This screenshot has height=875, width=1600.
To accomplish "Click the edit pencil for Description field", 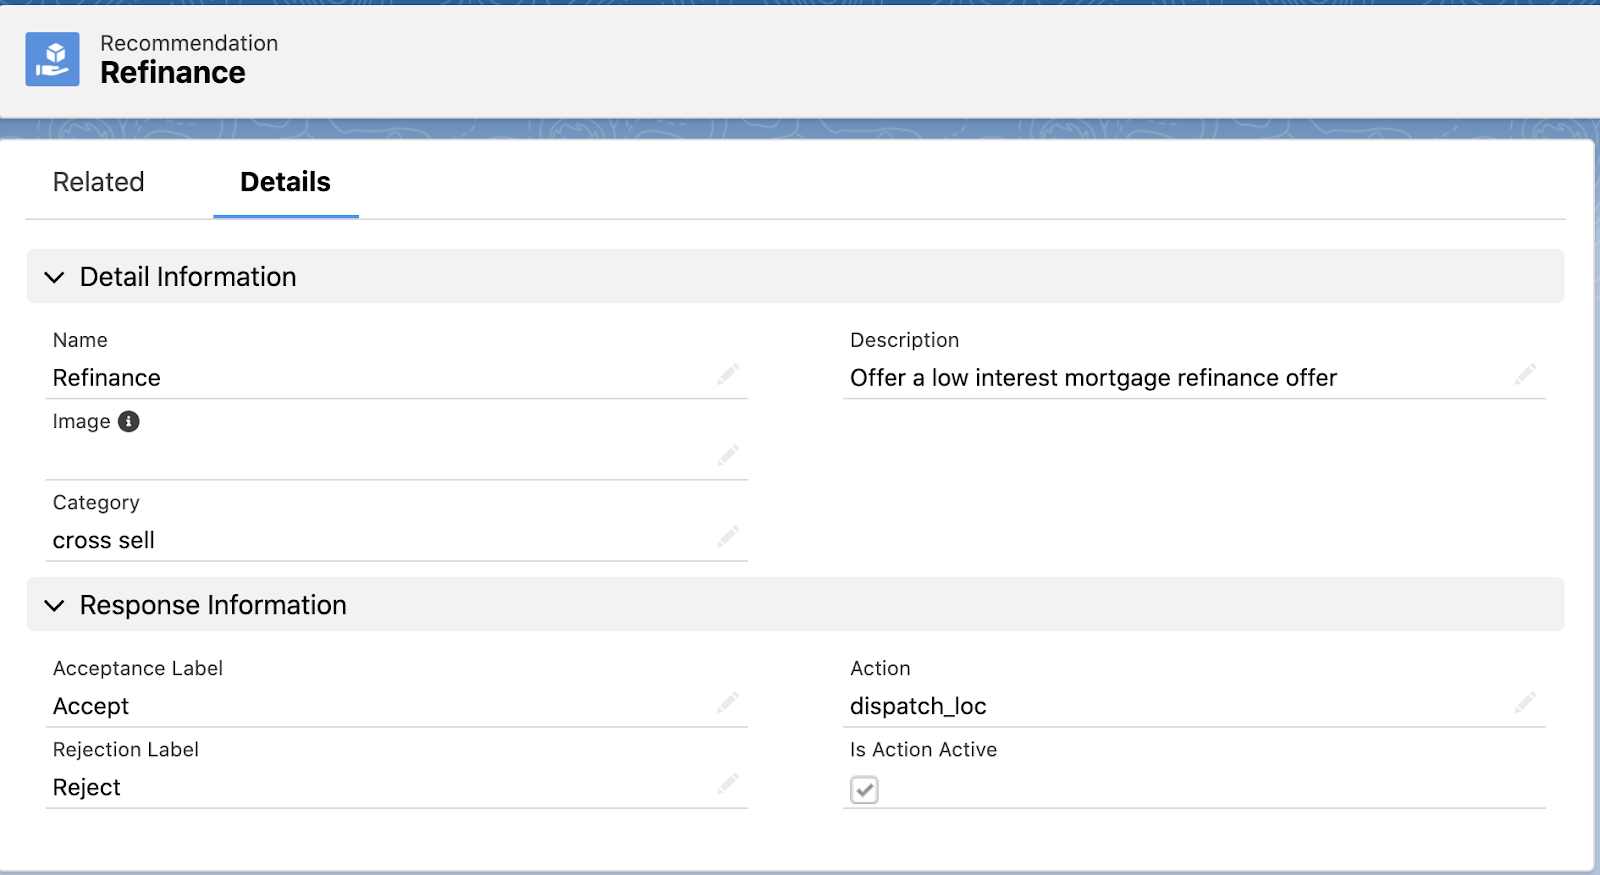I will [x=1525, y=374].
